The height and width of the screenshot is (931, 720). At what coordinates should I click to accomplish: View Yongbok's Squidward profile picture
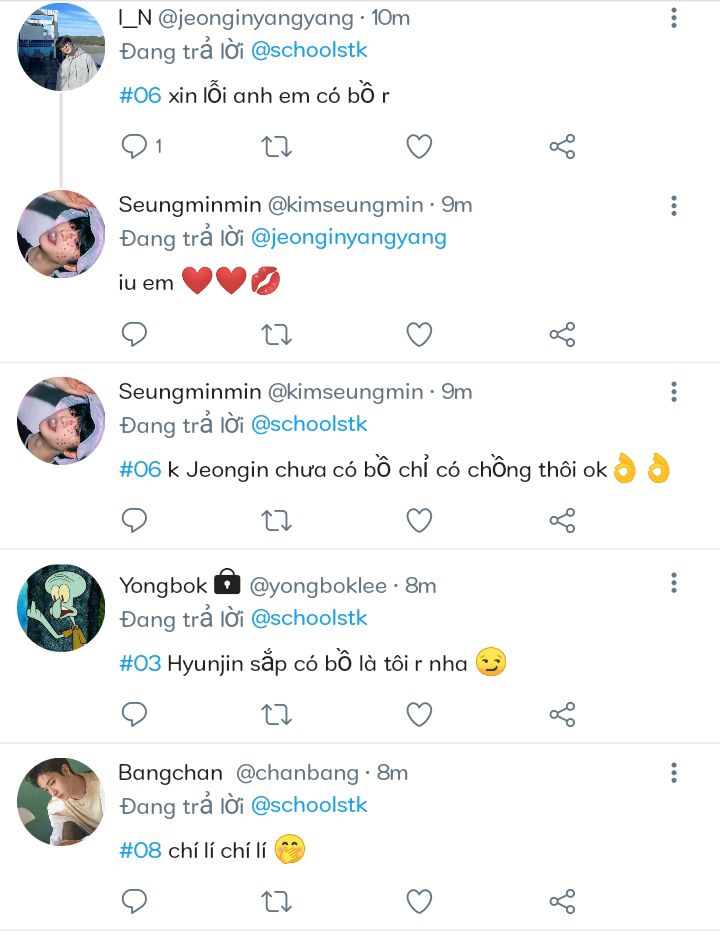[61, 607]
